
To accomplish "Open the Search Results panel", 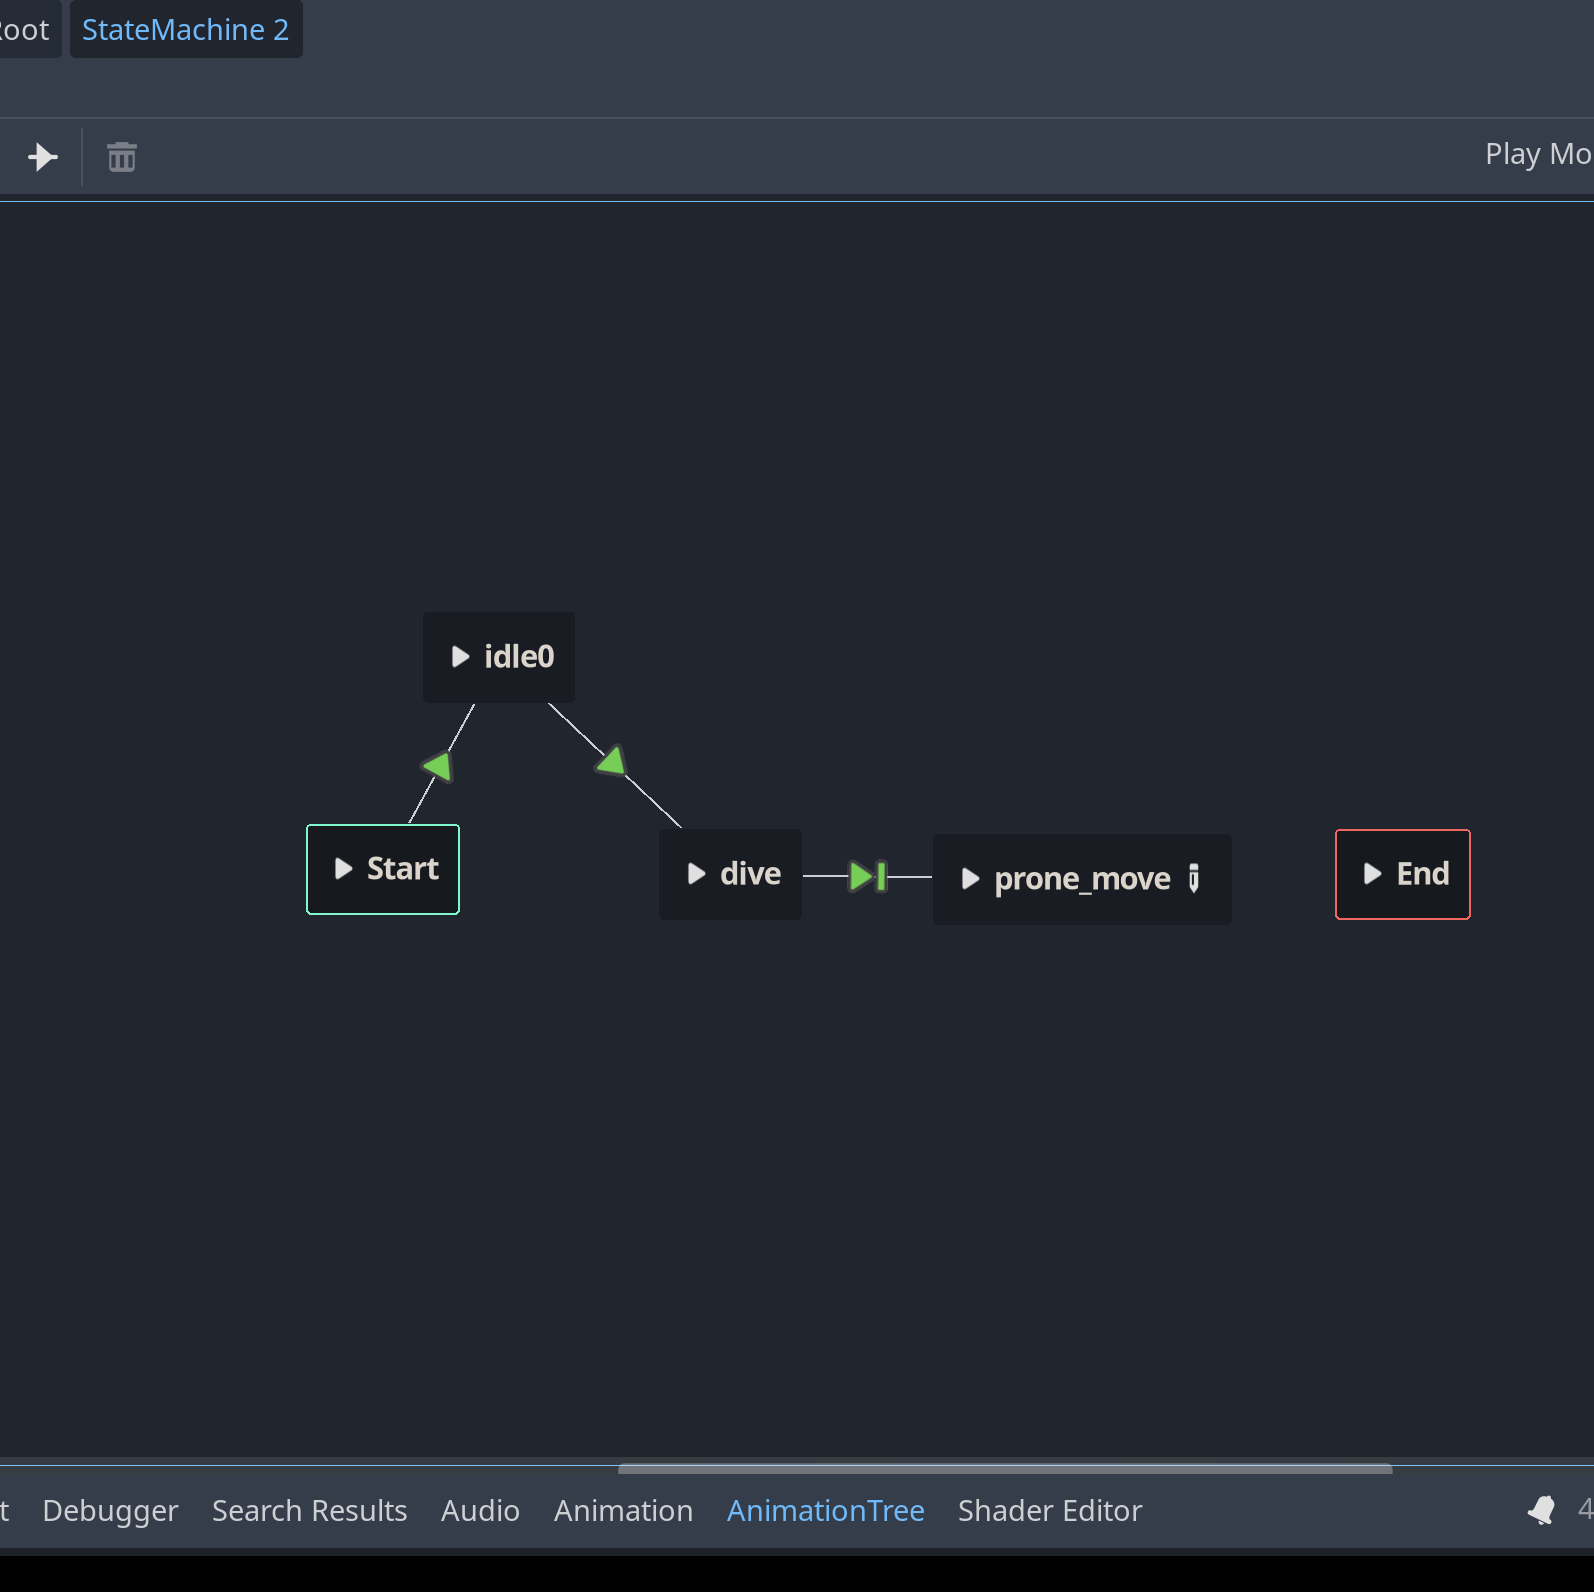I will pyautogui.click(x=309, y=1510).
